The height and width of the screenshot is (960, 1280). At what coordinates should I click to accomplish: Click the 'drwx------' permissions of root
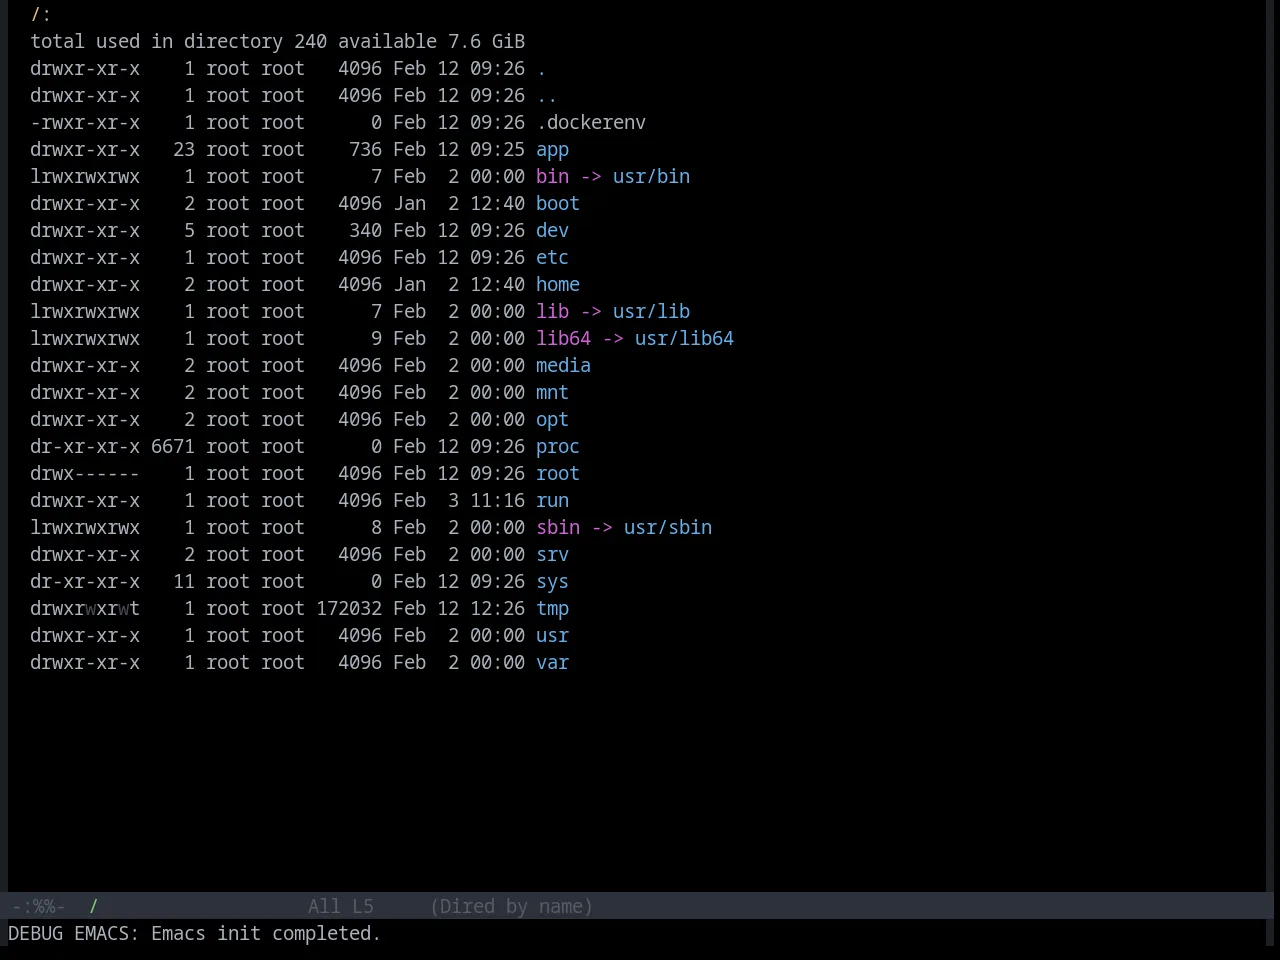click(85, 473)
